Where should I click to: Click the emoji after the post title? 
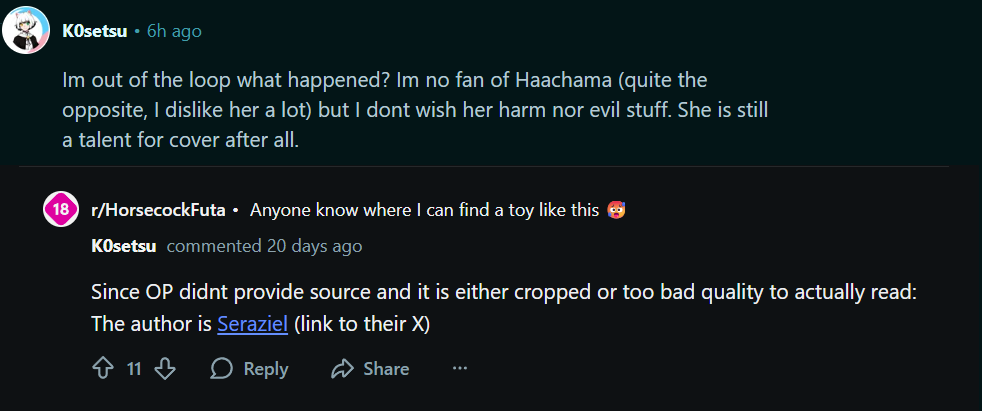coord(617,210)
